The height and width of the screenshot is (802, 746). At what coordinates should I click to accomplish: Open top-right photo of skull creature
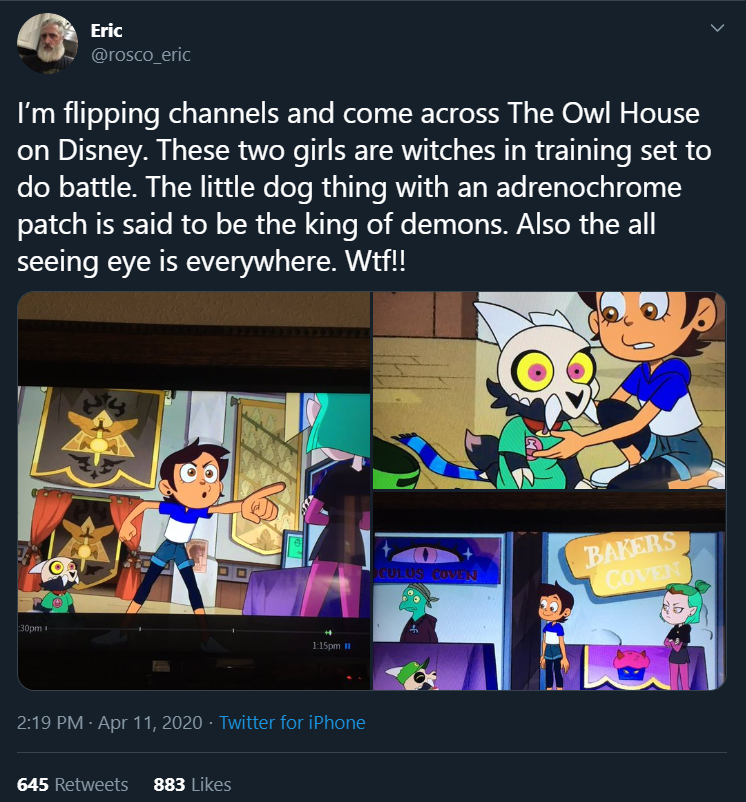(549, 390)
